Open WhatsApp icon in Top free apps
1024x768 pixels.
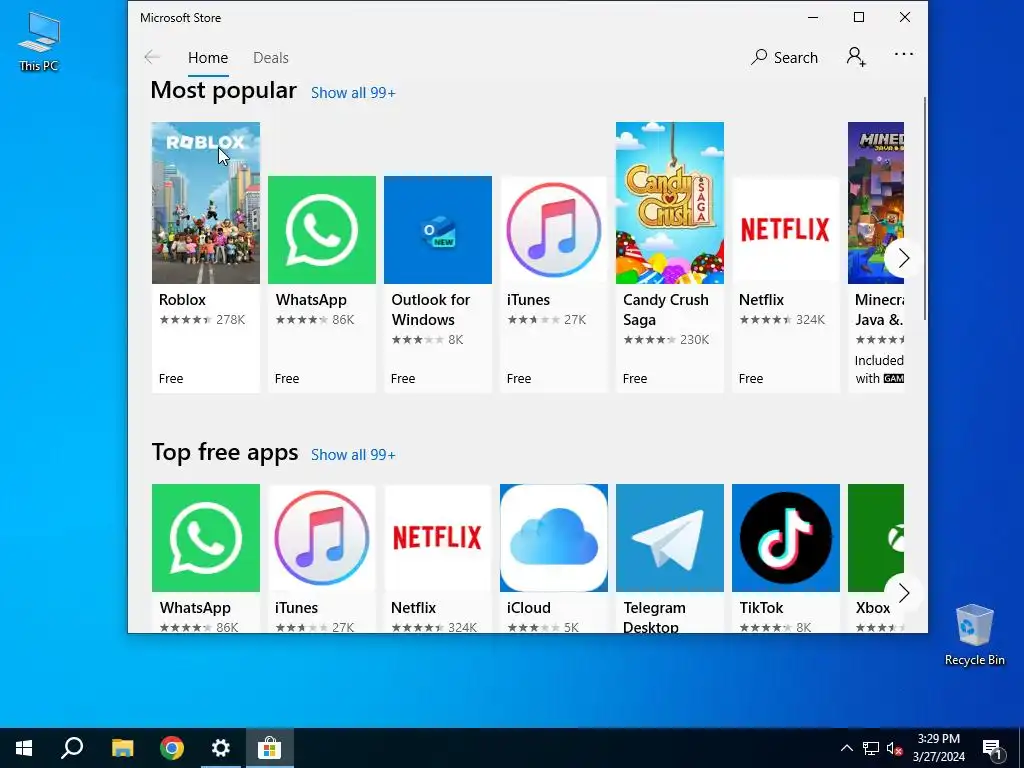click(206, 537)
